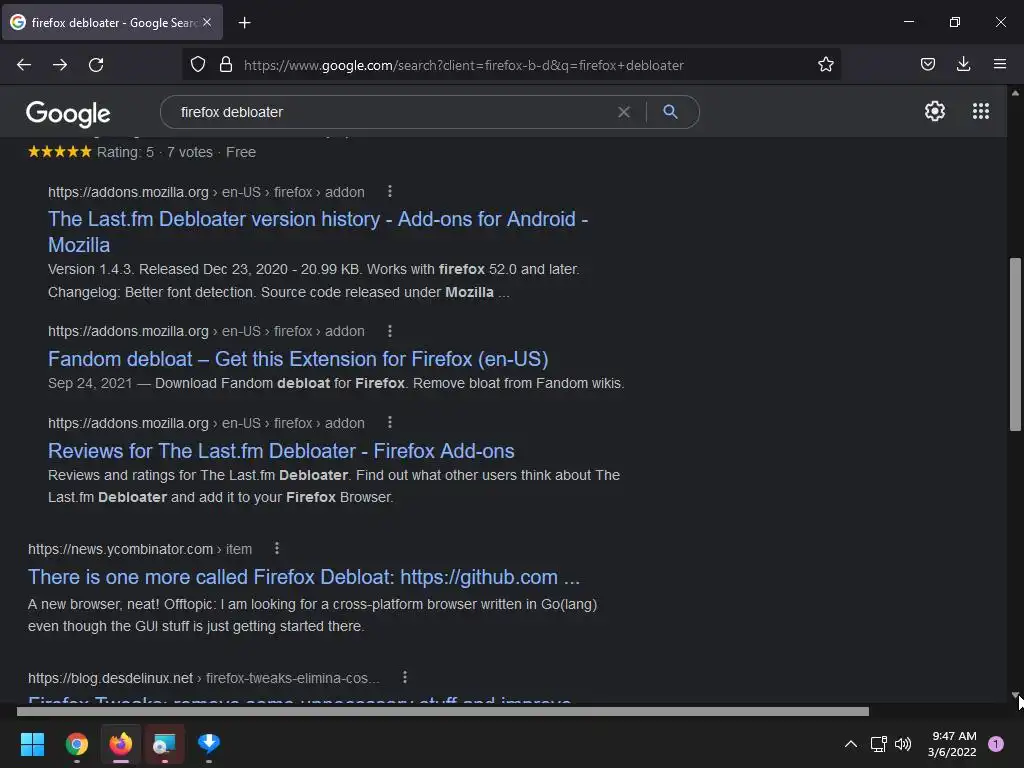Open options for Reviews for Last.fm result

(x=390, y=423)
